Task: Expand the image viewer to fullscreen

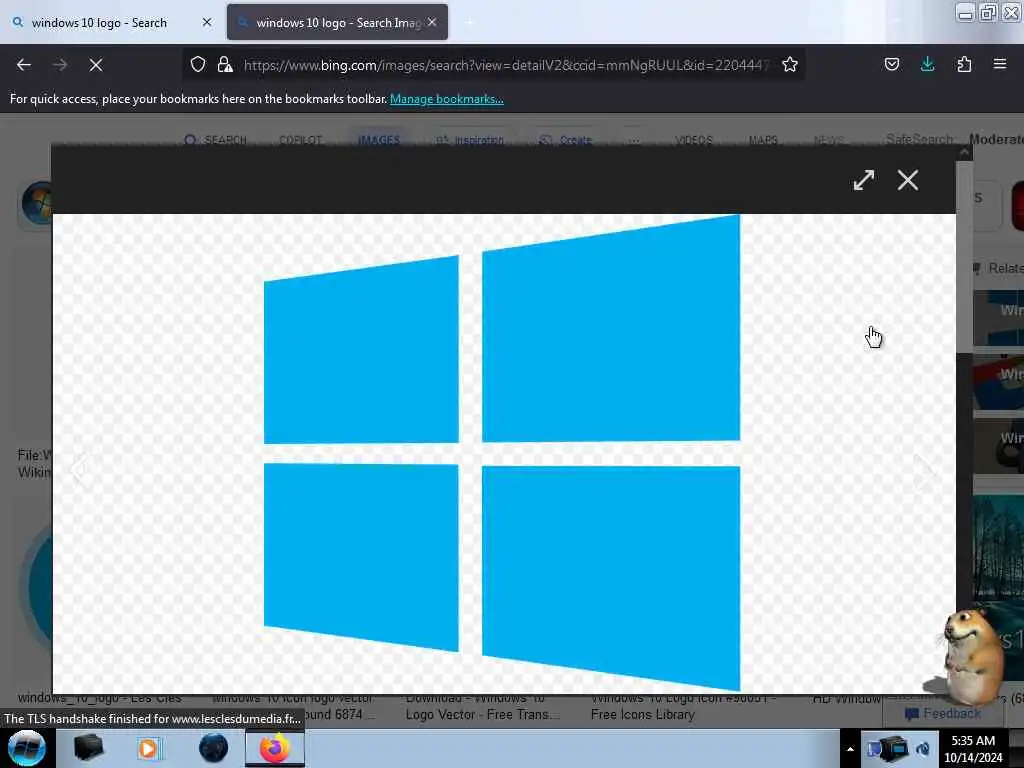Action: point(864,180)
